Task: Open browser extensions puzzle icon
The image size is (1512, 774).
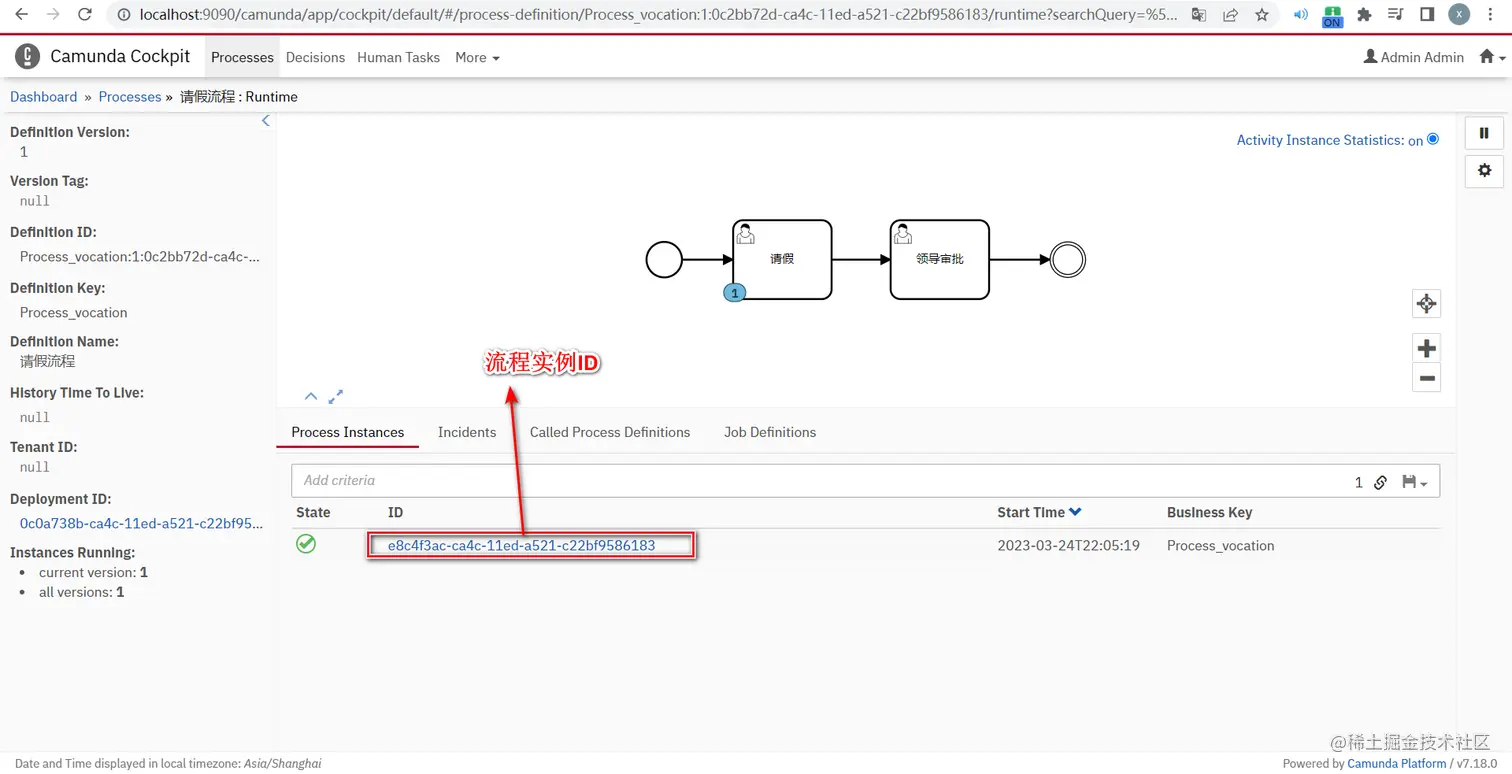Action: pyautogui.click(x=1364, y=15)
